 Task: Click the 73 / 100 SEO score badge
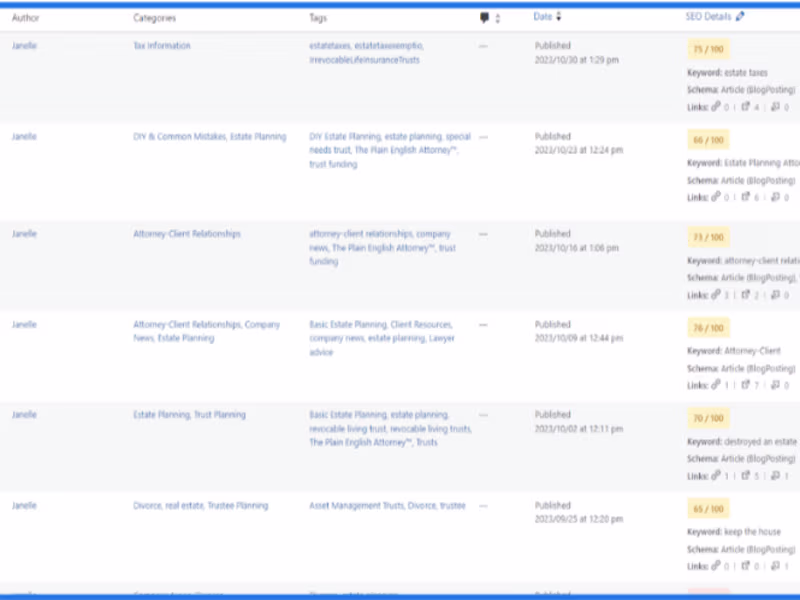(x=708, y=237)
